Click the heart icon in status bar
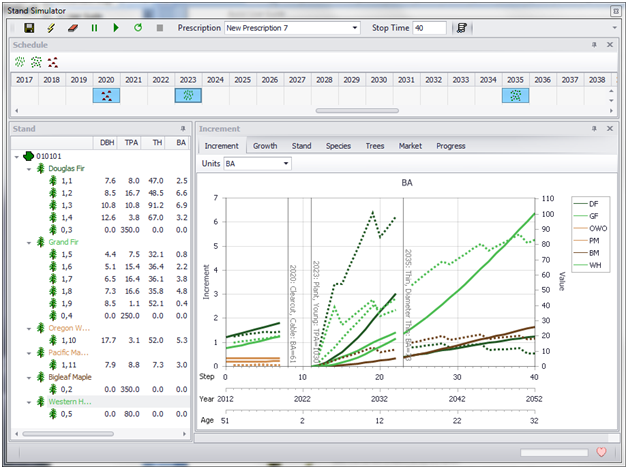This screenshot has height=469, width=628. coord(601,452)
